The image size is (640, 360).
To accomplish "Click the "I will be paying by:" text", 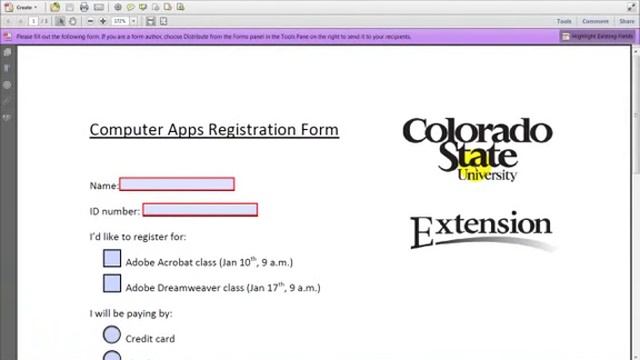I will [131, 313].
